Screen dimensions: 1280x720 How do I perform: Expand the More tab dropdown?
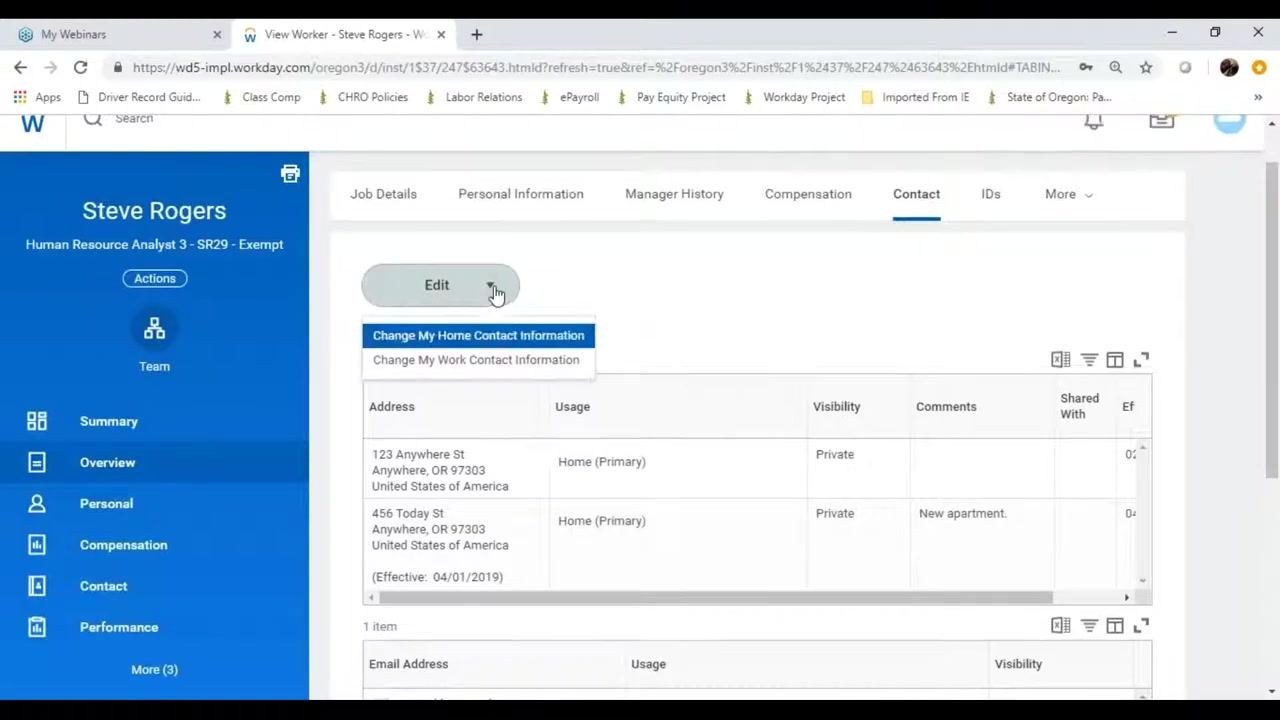point(1069,194)
